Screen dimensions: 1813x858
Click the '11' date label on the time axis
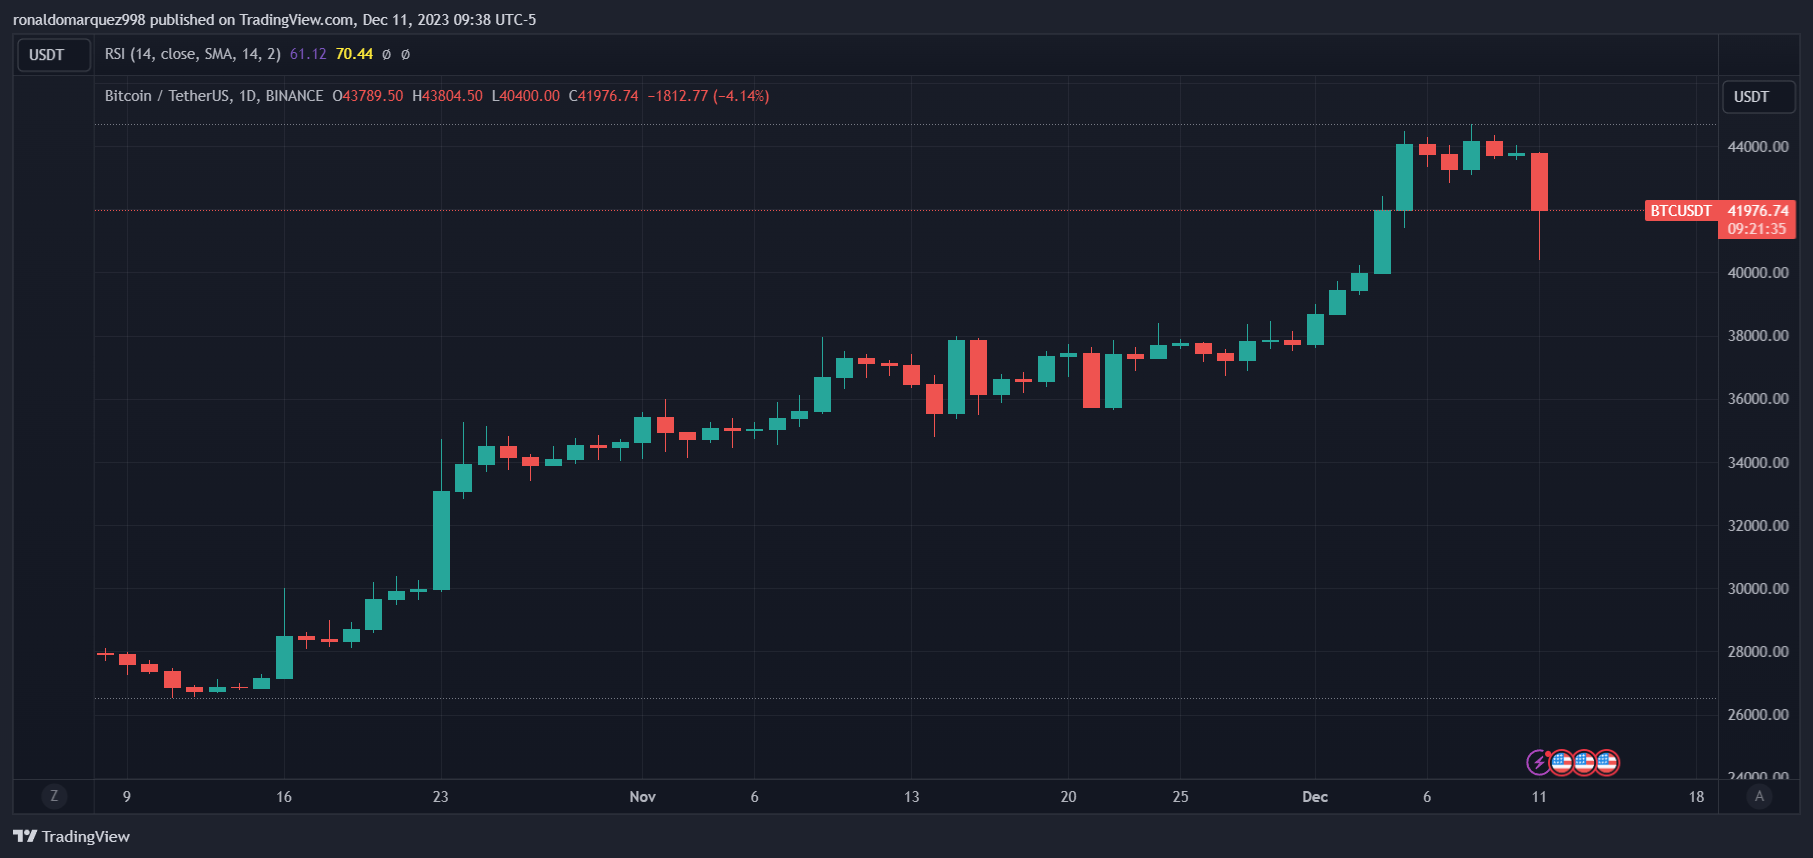tap(1539, 797)
